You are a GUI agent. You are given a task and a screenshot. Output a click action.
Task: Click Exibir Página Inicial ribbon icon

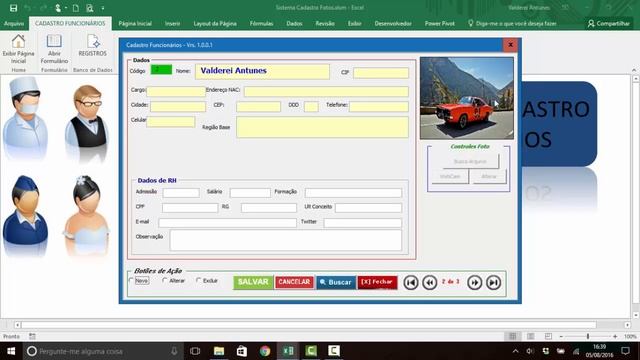(x=18, y=49)
